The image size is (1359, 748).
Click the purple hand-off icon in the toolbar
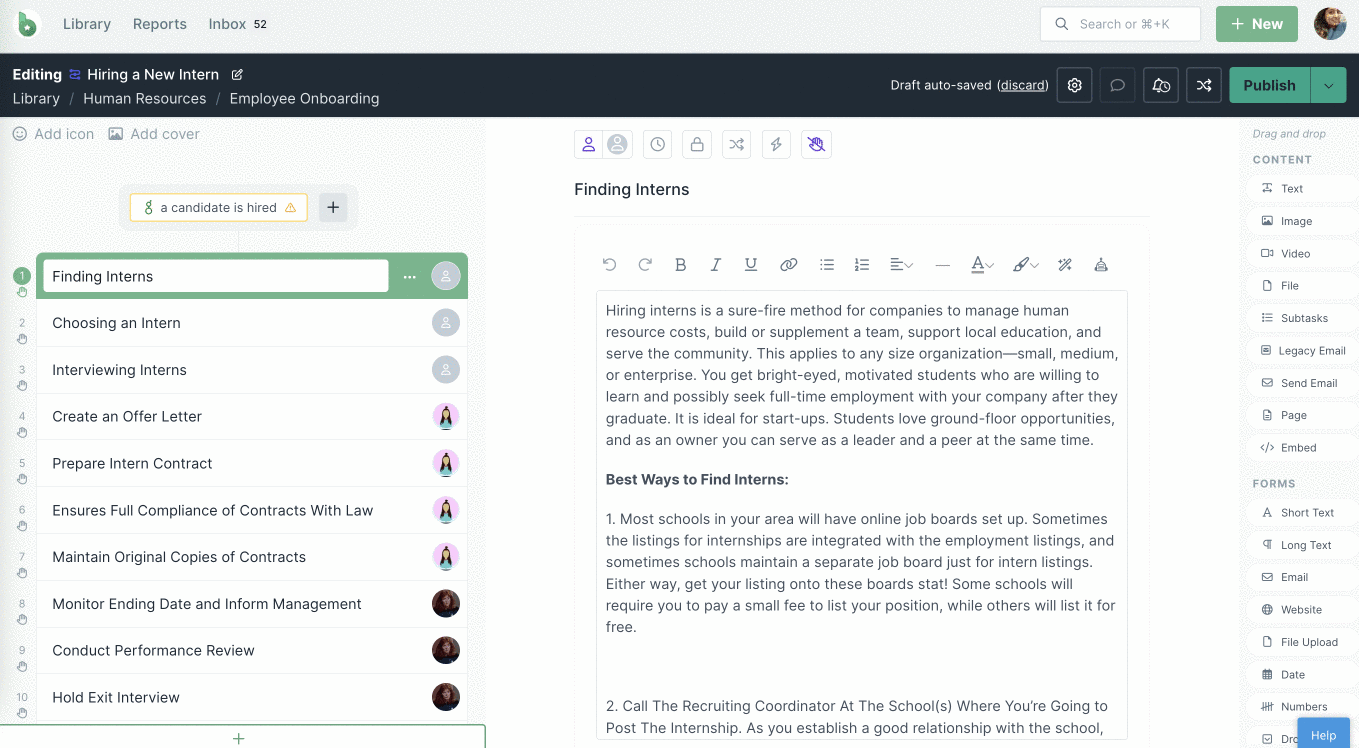click(816, 144)
